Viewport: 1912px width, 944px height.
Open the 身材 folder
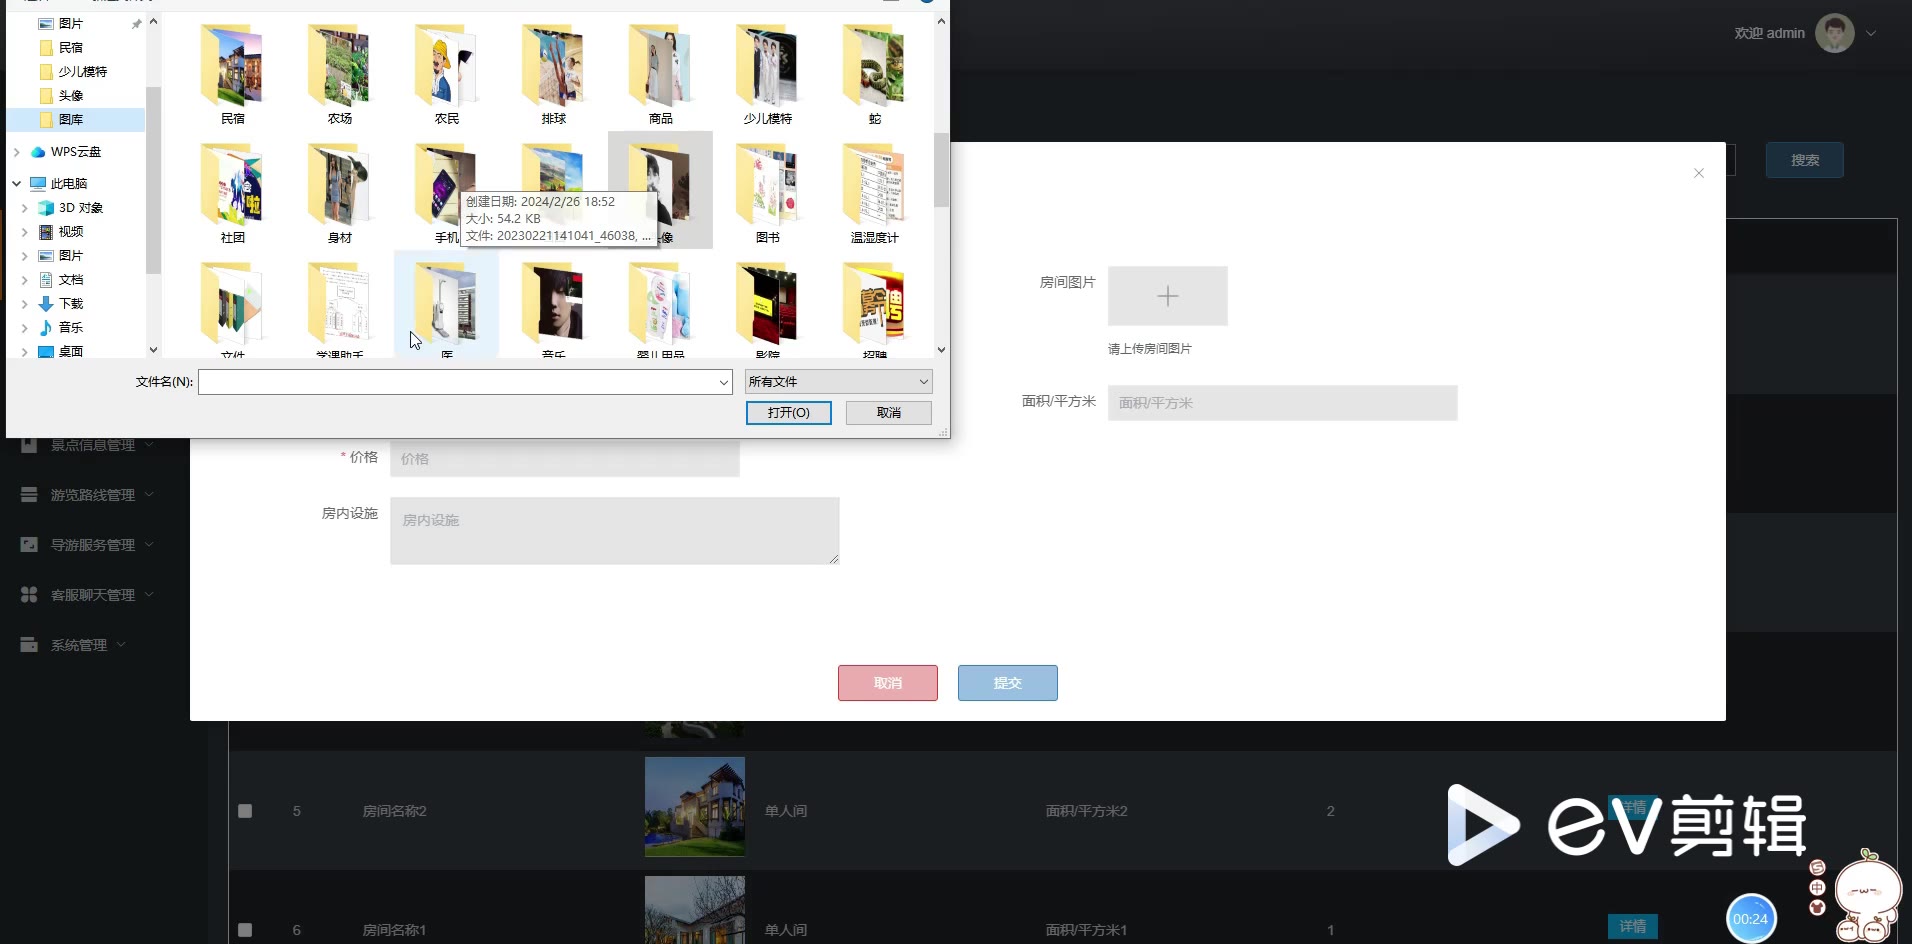click(340, 192)
